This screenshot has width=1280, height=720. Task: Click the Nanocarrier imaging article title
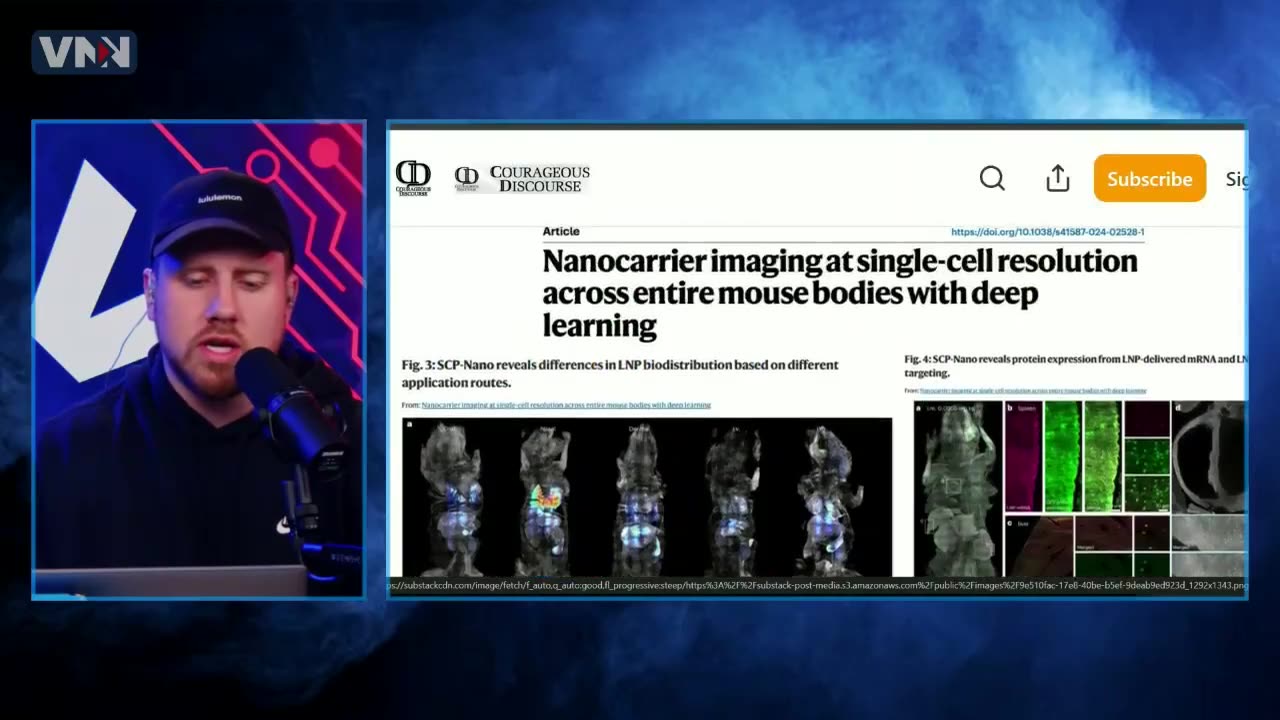(x=840, y=293)
